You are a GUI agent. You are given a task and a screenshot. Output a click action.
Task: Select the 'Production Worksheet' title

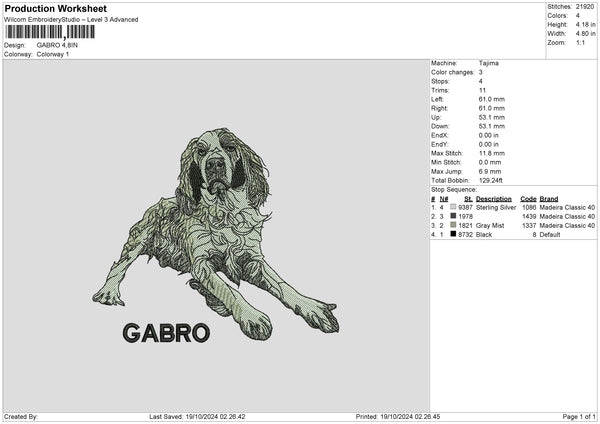pos(55,8)
